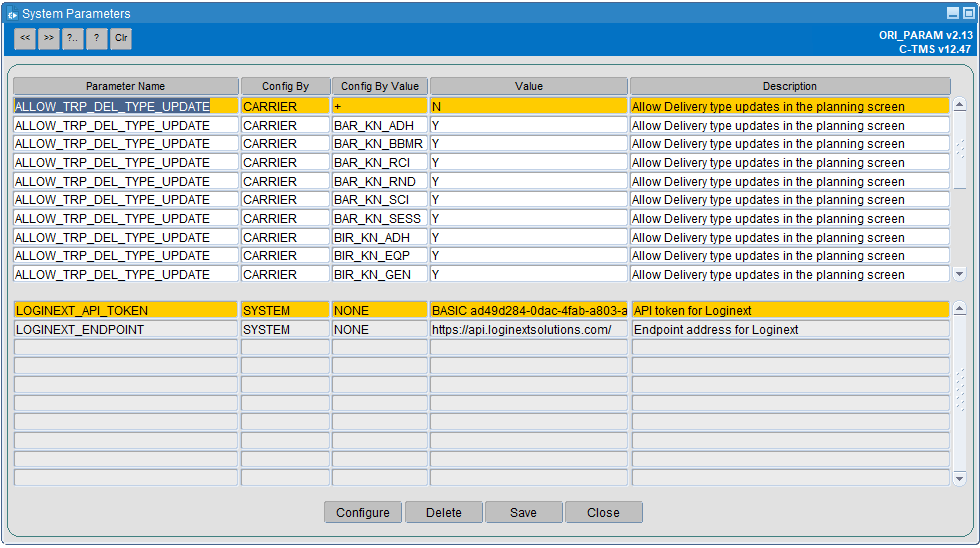980x548 pixels.
Task: Select the LOGINEXT_ENDPOINT parameter name field
Action: tap(126, 329)
